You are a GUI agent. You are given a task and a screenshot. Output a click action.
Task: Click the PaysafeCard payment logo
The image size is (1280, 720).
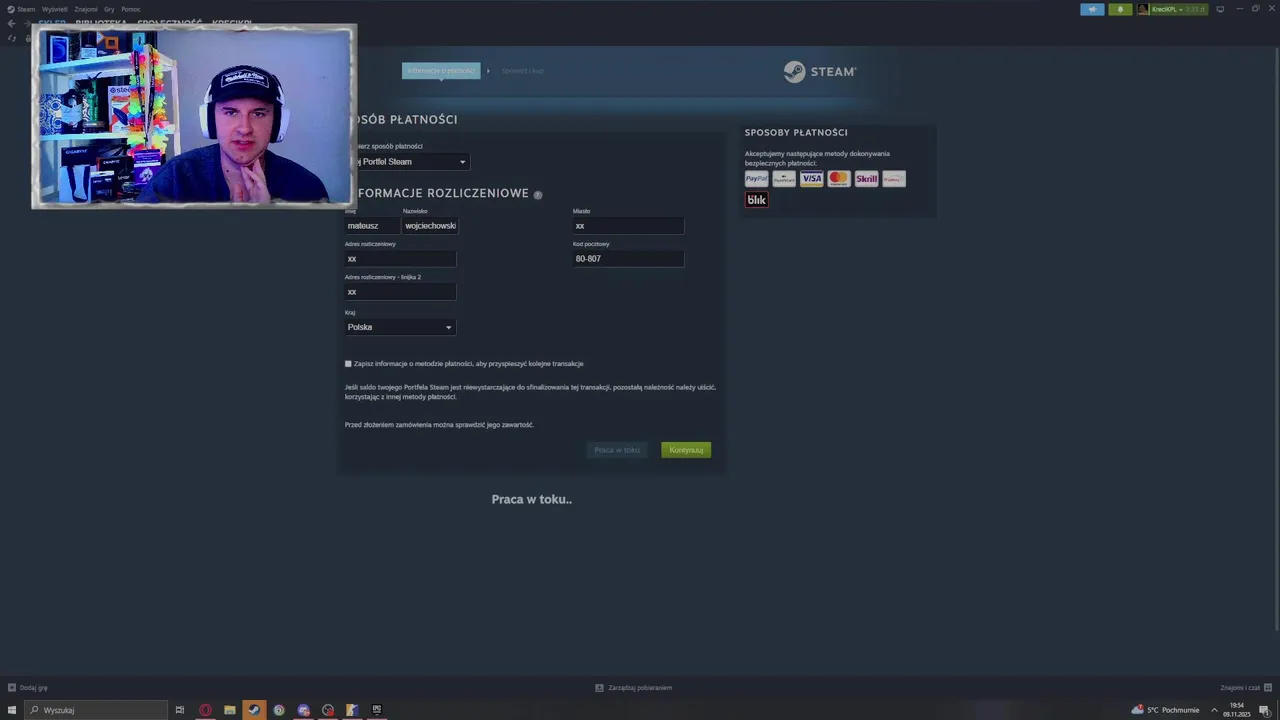[x=784, y=179]
